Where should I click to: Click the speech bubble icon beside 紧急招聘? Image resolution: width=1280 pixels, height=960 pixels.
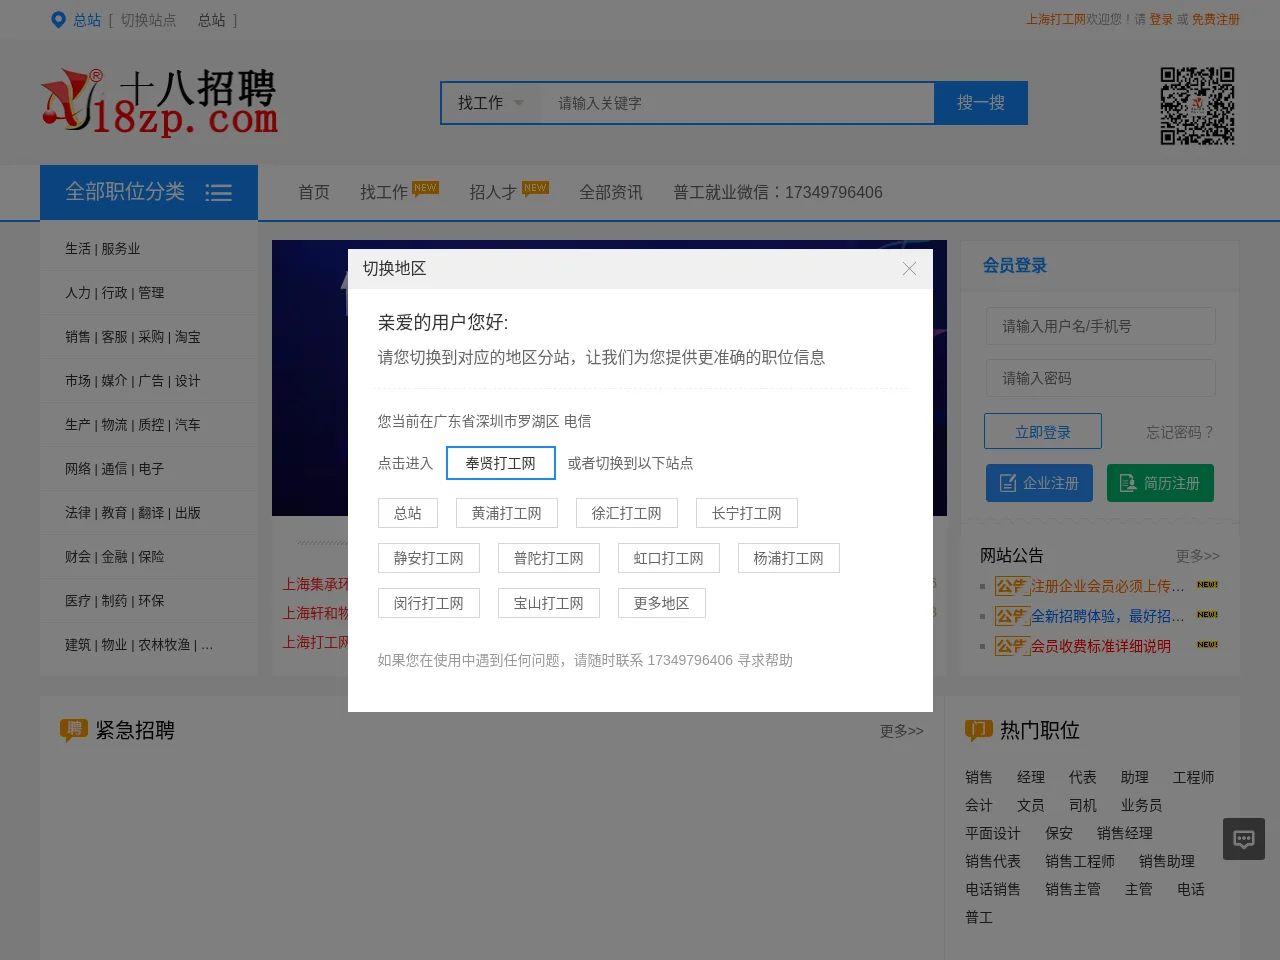point(74,730)
